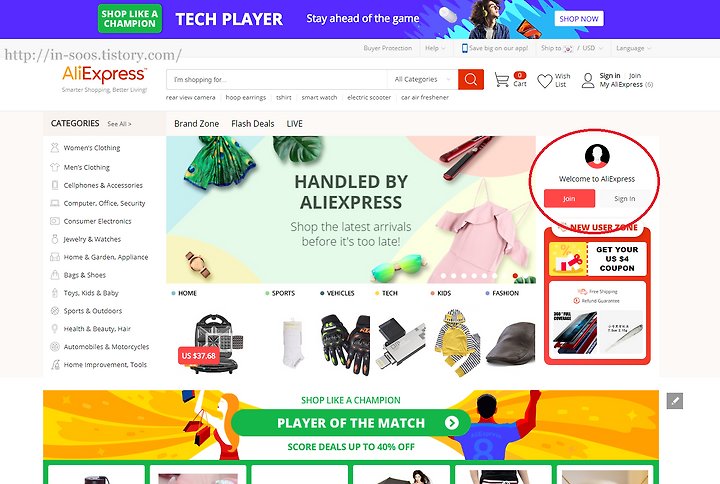
Task: Click the red Join button
Action: tap(569, 198)
